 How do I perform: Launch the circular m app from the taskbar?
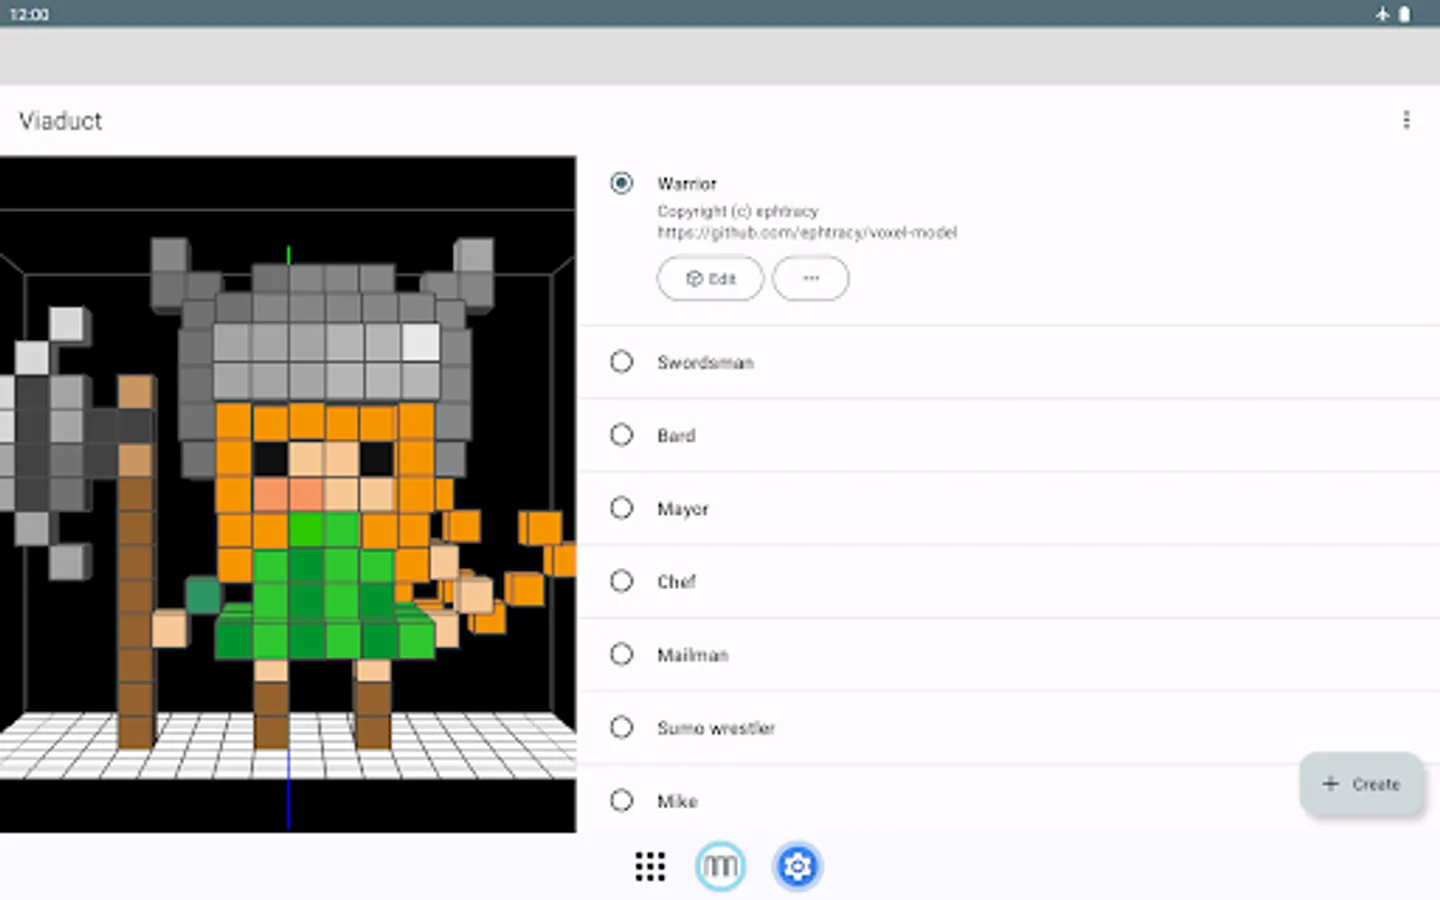tap(720, 866)
